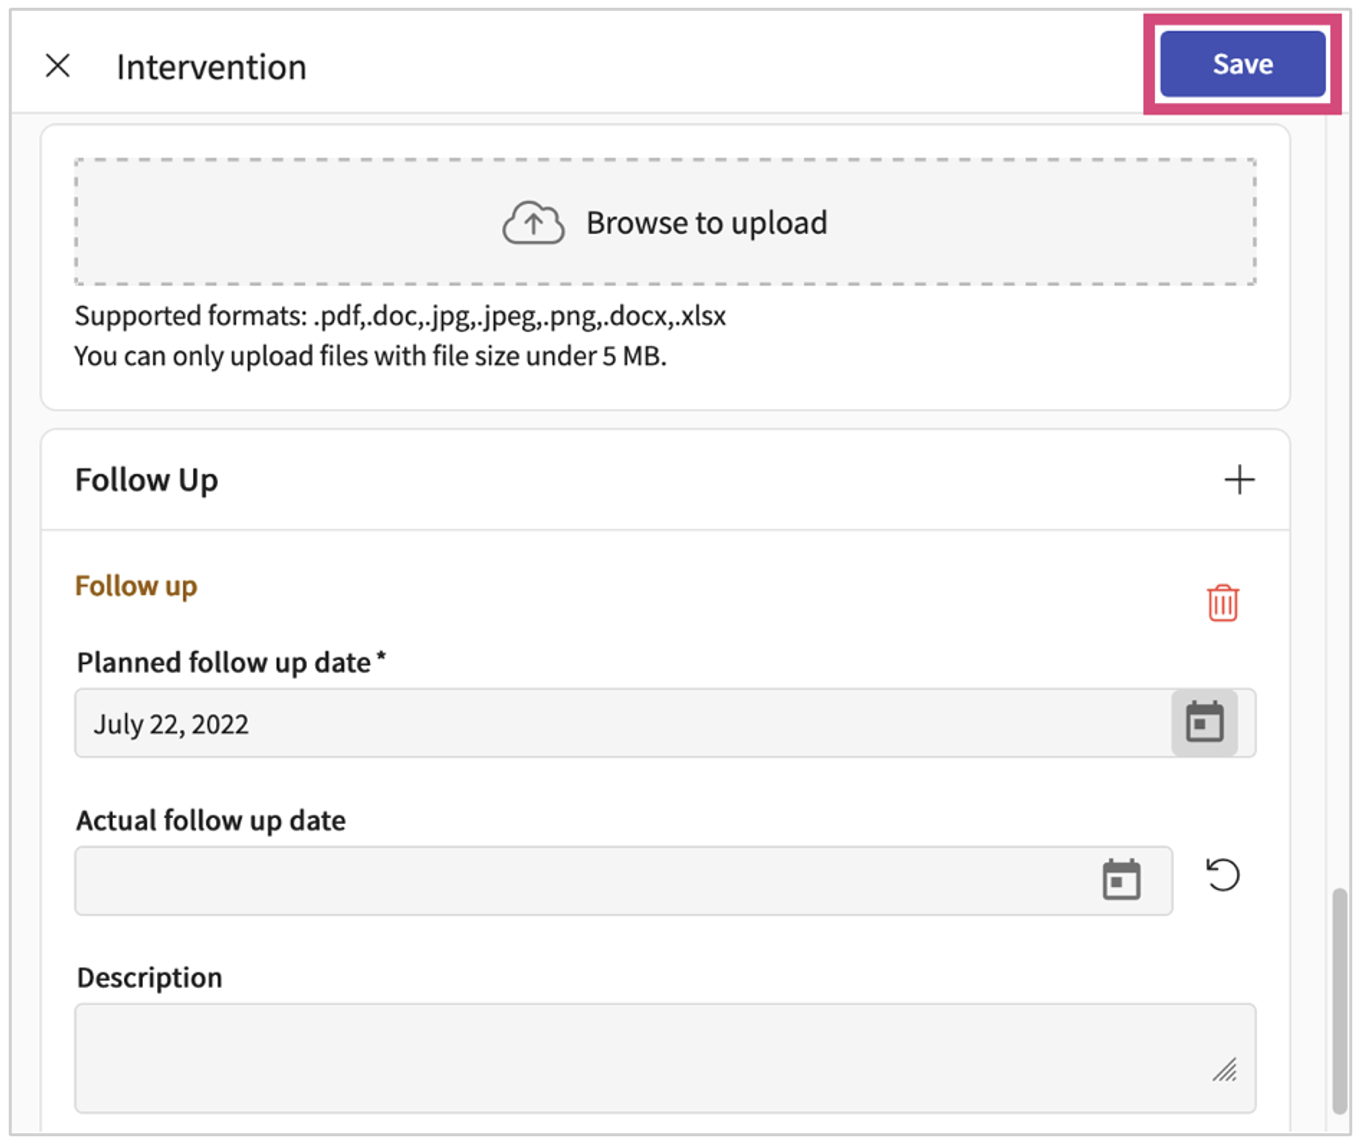
Task: Click the dashed Browse to upload area
Action: pos(667,222)
